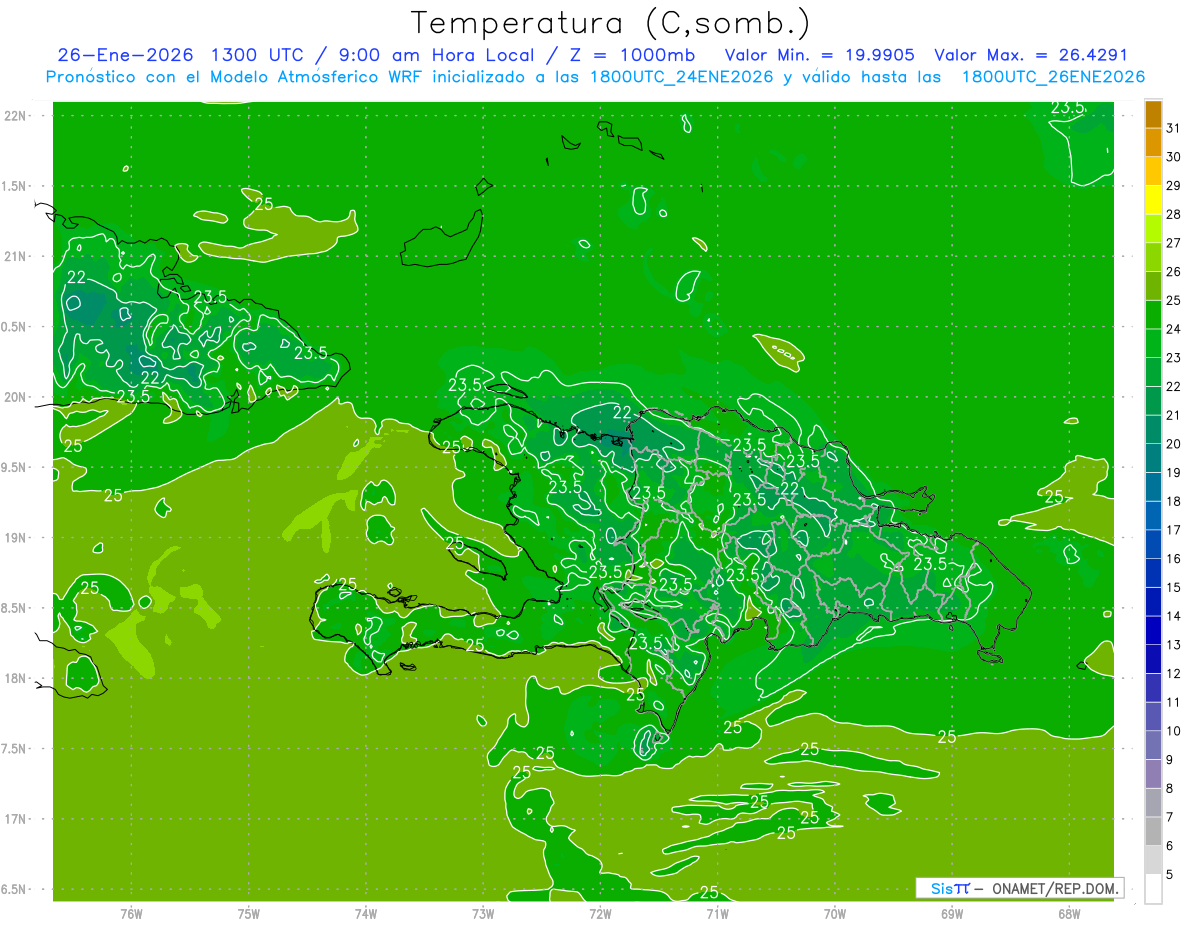
Task: Click the '74W' longitude axis label
Action: [366, 914]
